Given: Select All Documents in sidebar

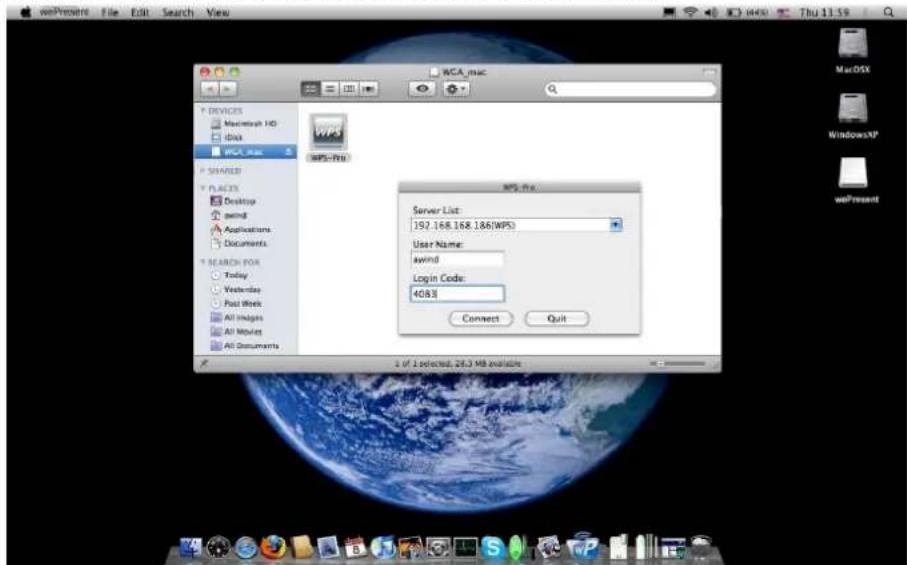Looking at the screenshot, I should (x=245, y=346).
